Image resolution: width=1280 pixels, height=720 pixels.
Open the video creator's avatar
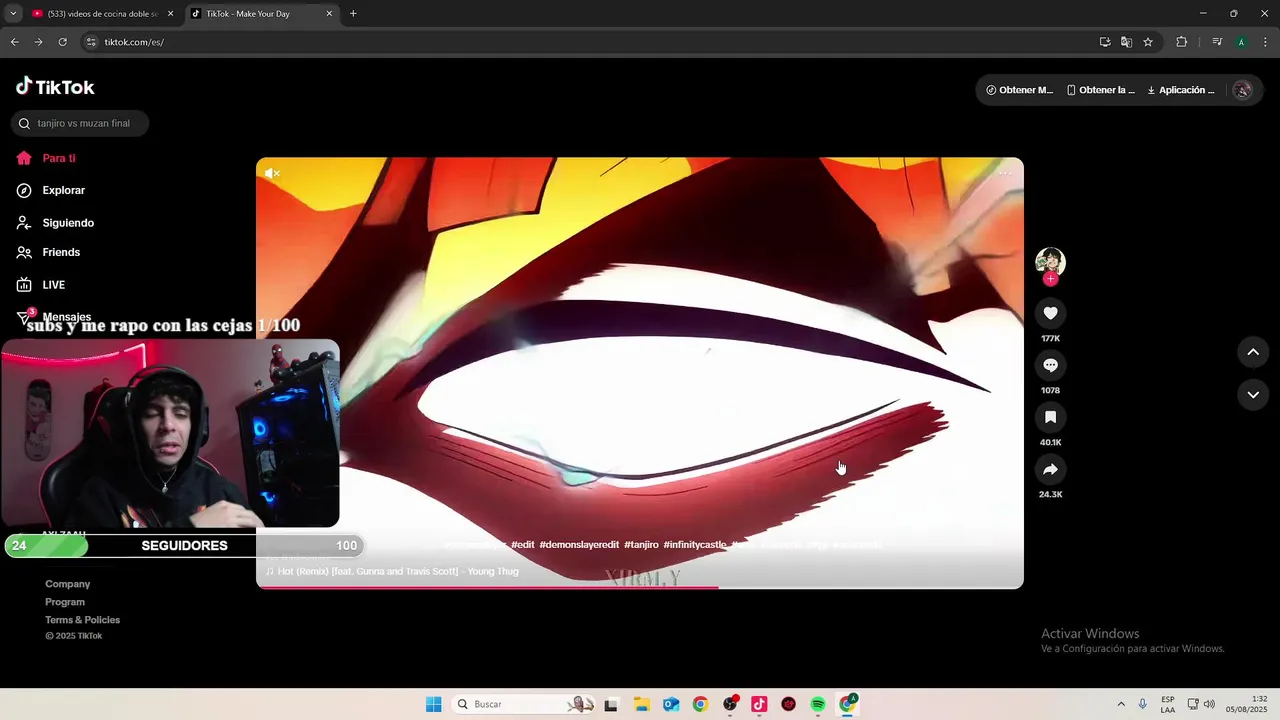click(x=1050, y=262)
